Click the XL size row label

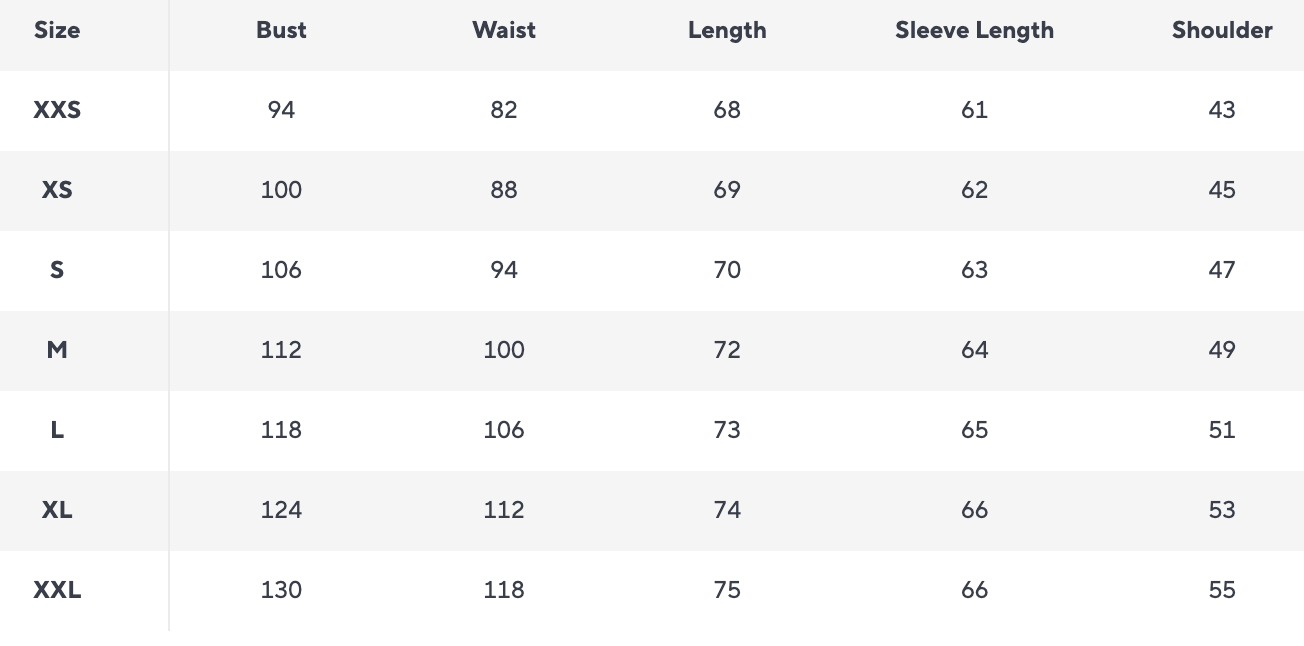click(57, 510)
